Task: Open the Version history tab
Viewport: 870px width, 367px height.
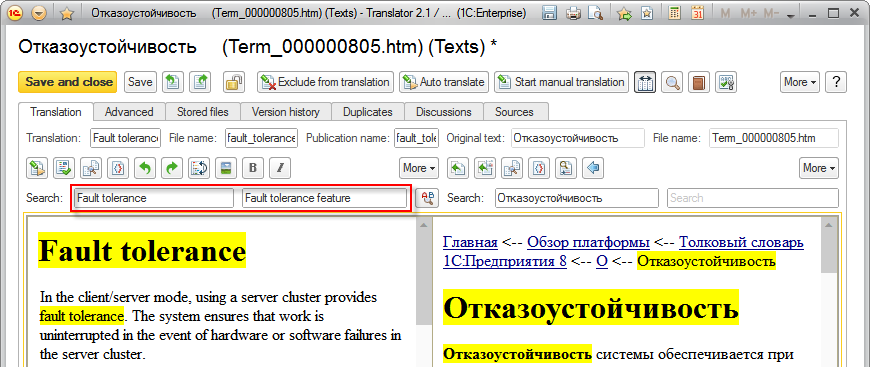Action: (x=286, y=112)
